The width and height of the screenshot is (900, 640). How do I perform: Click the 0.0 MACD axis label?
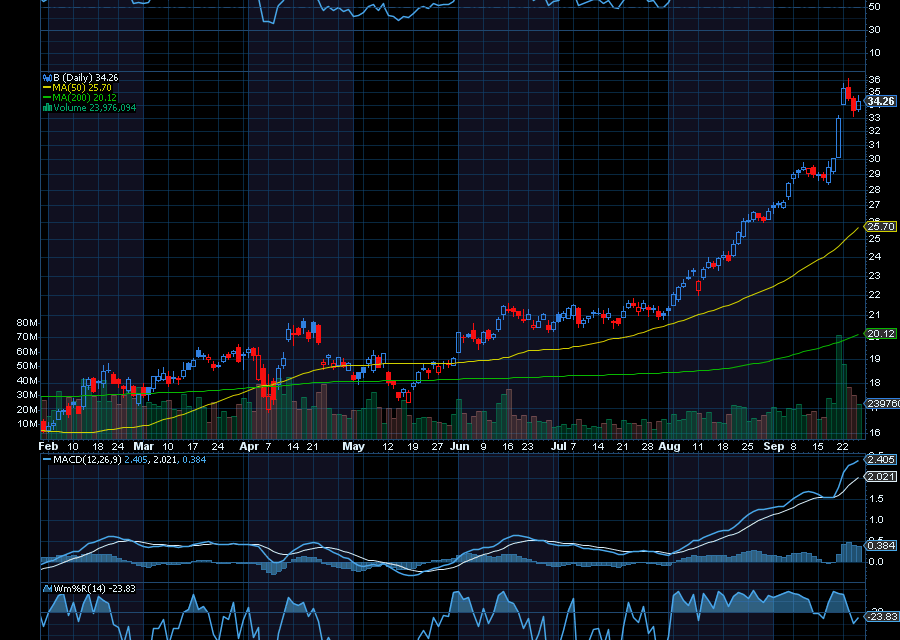pos(876,562)
